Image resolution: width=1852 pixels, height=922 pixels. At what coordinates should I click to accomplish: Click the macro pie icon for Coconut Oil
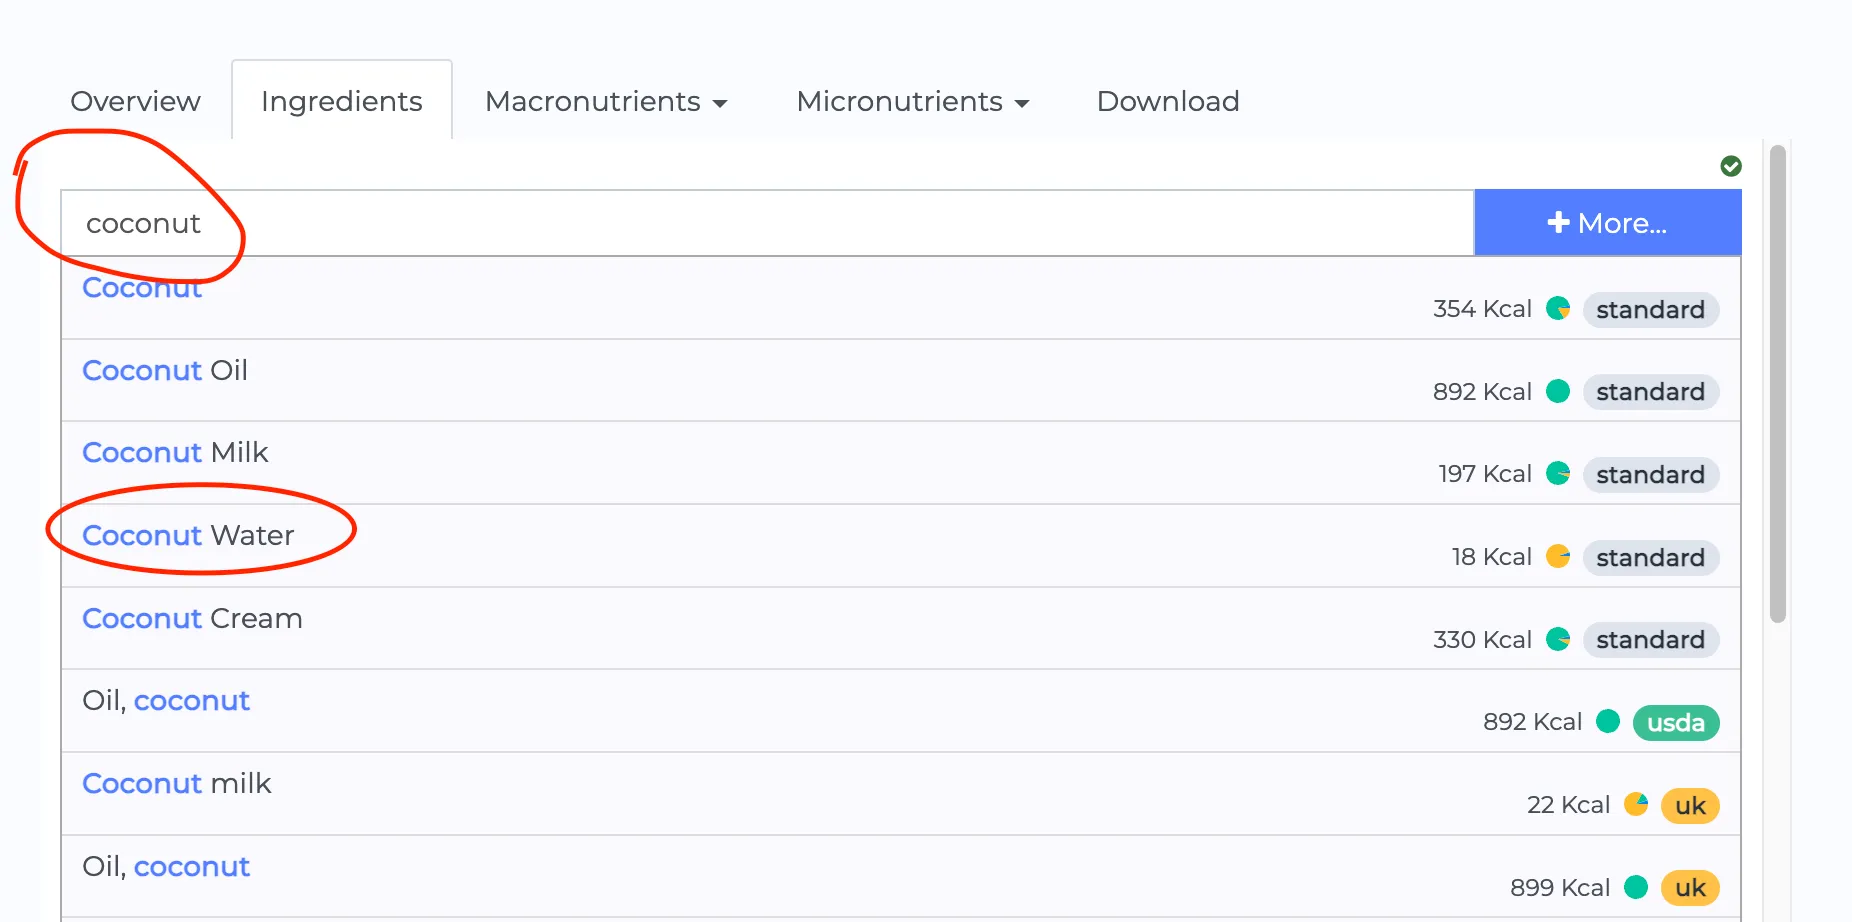(x=1558, y=391)
